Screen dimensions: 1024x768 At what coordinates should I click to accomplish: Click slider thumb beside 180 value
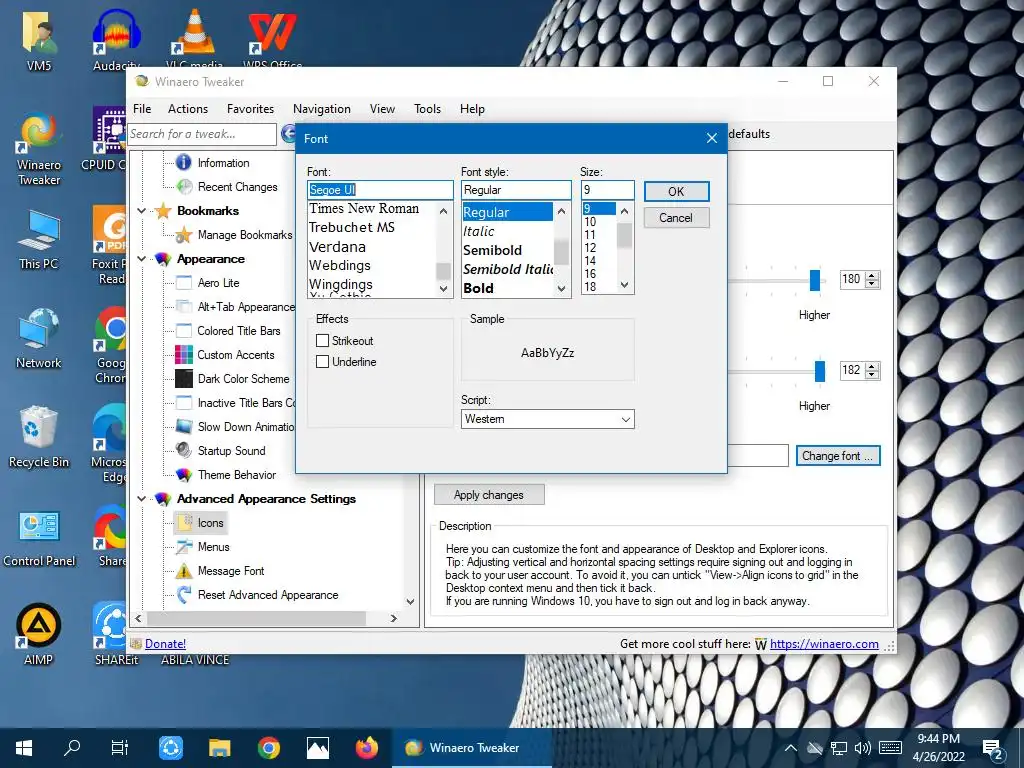(x=814, y=280)
